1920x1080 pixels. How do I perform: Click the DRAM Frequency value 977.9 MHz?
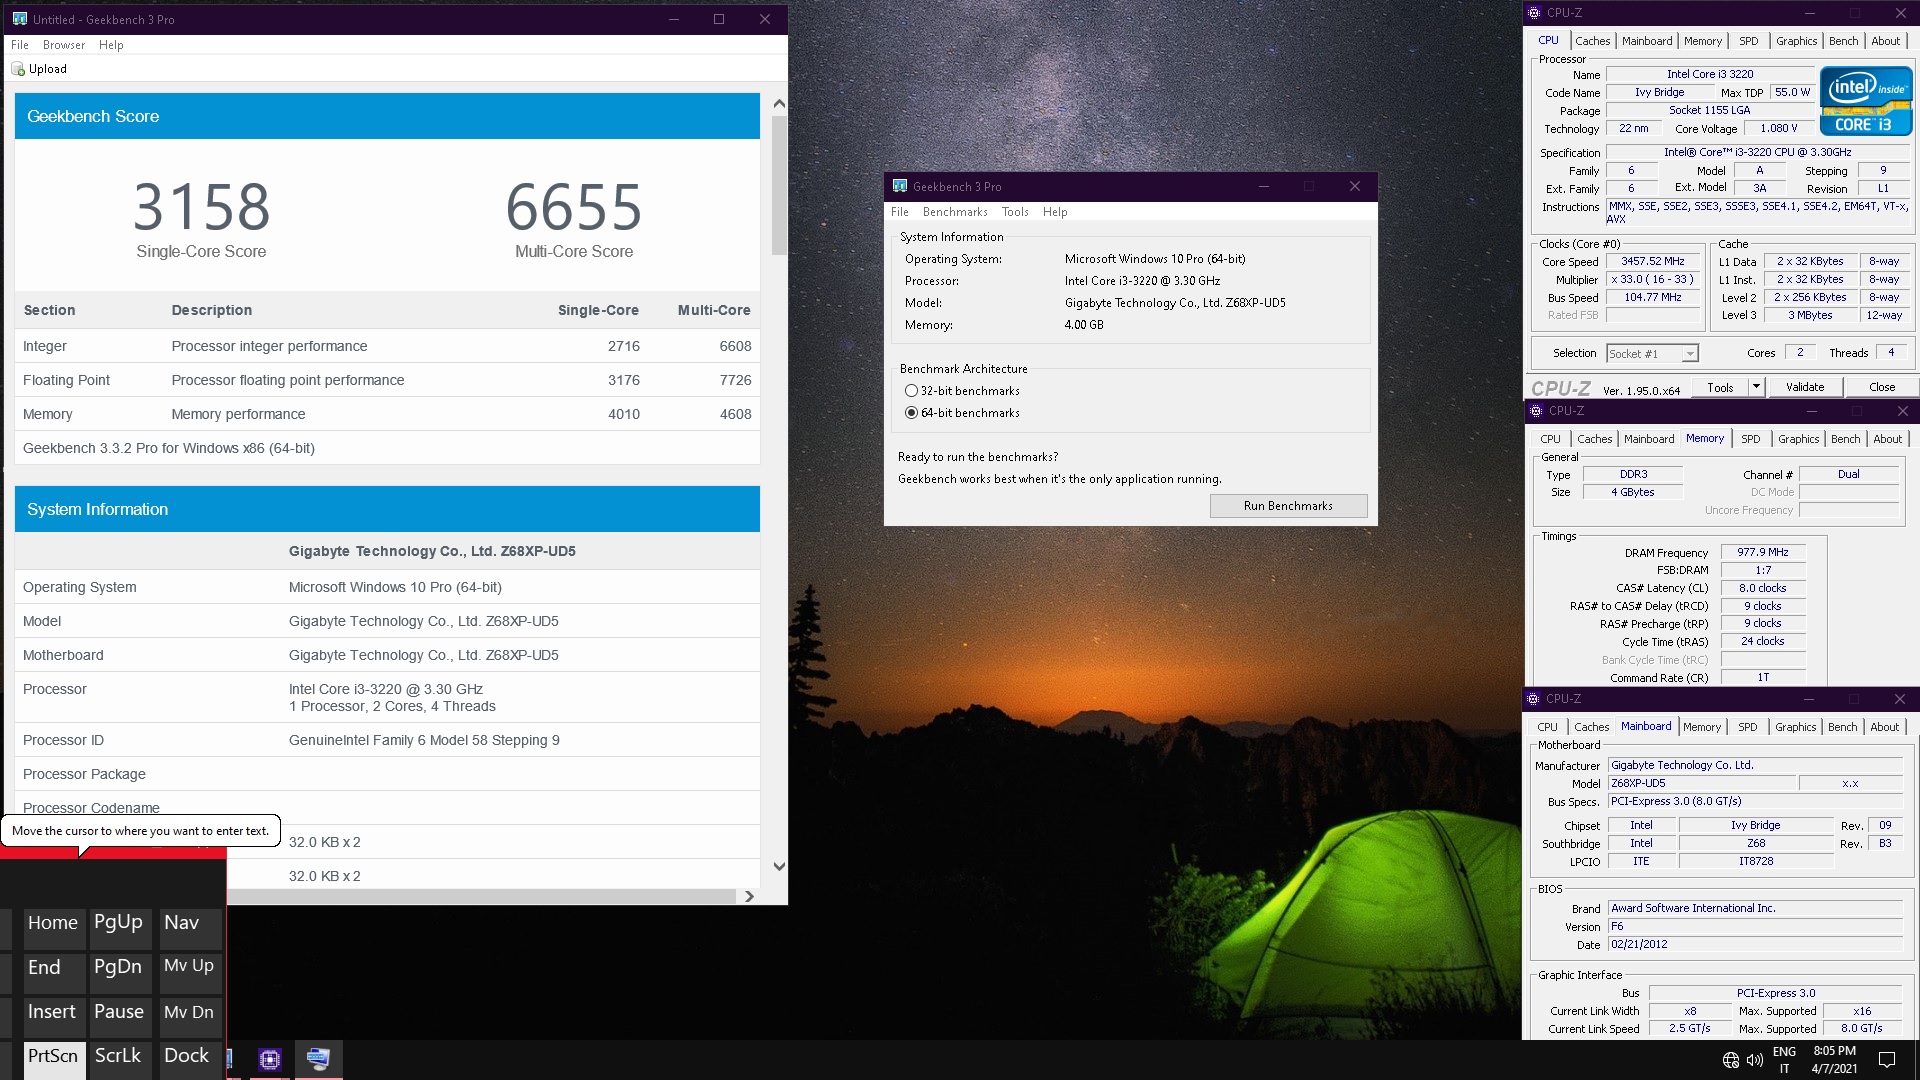[1763, 552]
